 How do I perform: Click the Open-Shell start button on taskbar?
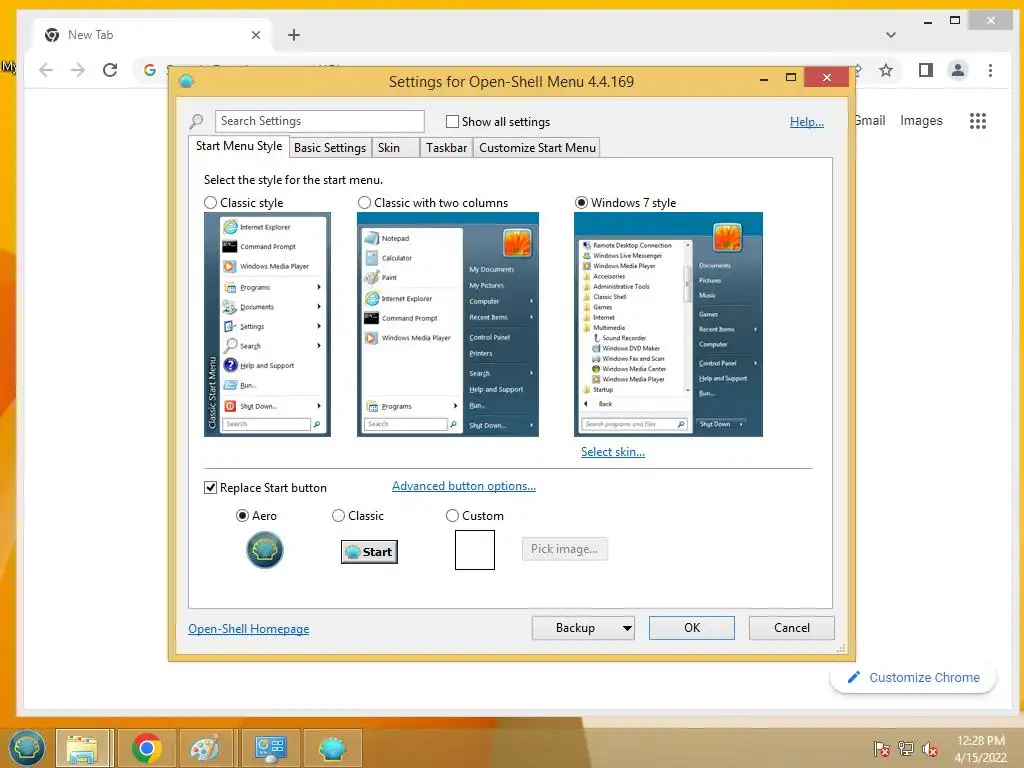26,748
